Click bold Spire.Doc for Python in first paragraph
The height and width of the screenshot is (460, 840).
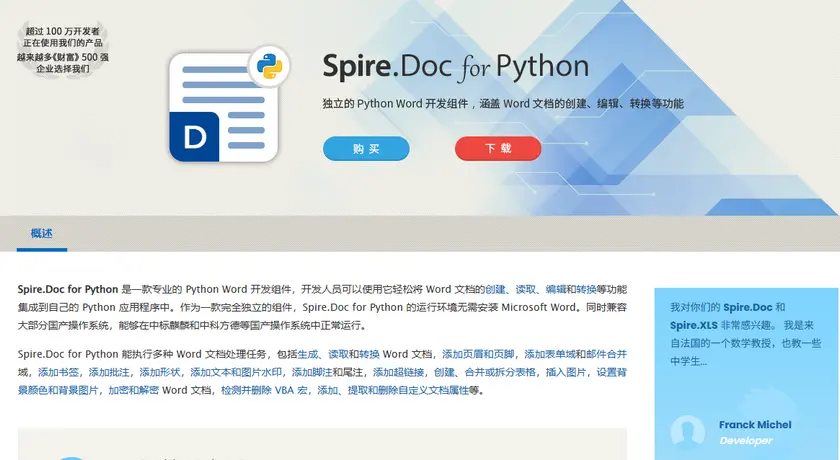pos(68,289)
